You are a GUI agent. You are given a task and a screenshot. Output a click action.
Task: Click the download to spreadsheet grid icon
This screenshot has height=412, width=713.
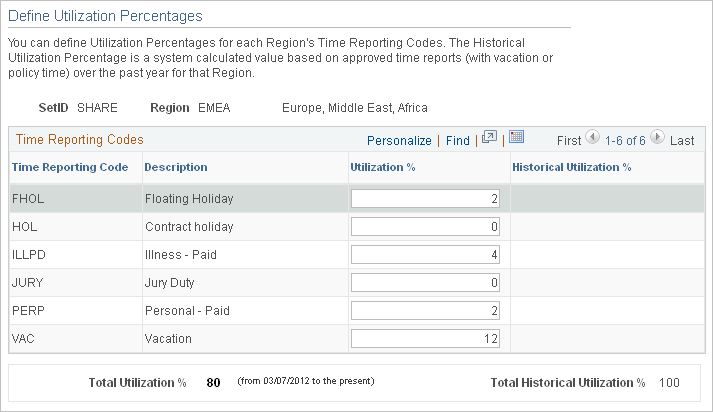tap(516, 138)
